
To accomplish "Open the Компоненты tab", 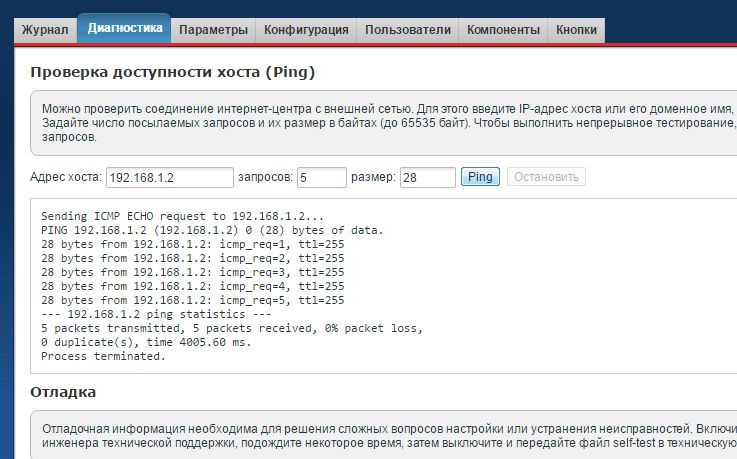I will click(x=503, y=30).
